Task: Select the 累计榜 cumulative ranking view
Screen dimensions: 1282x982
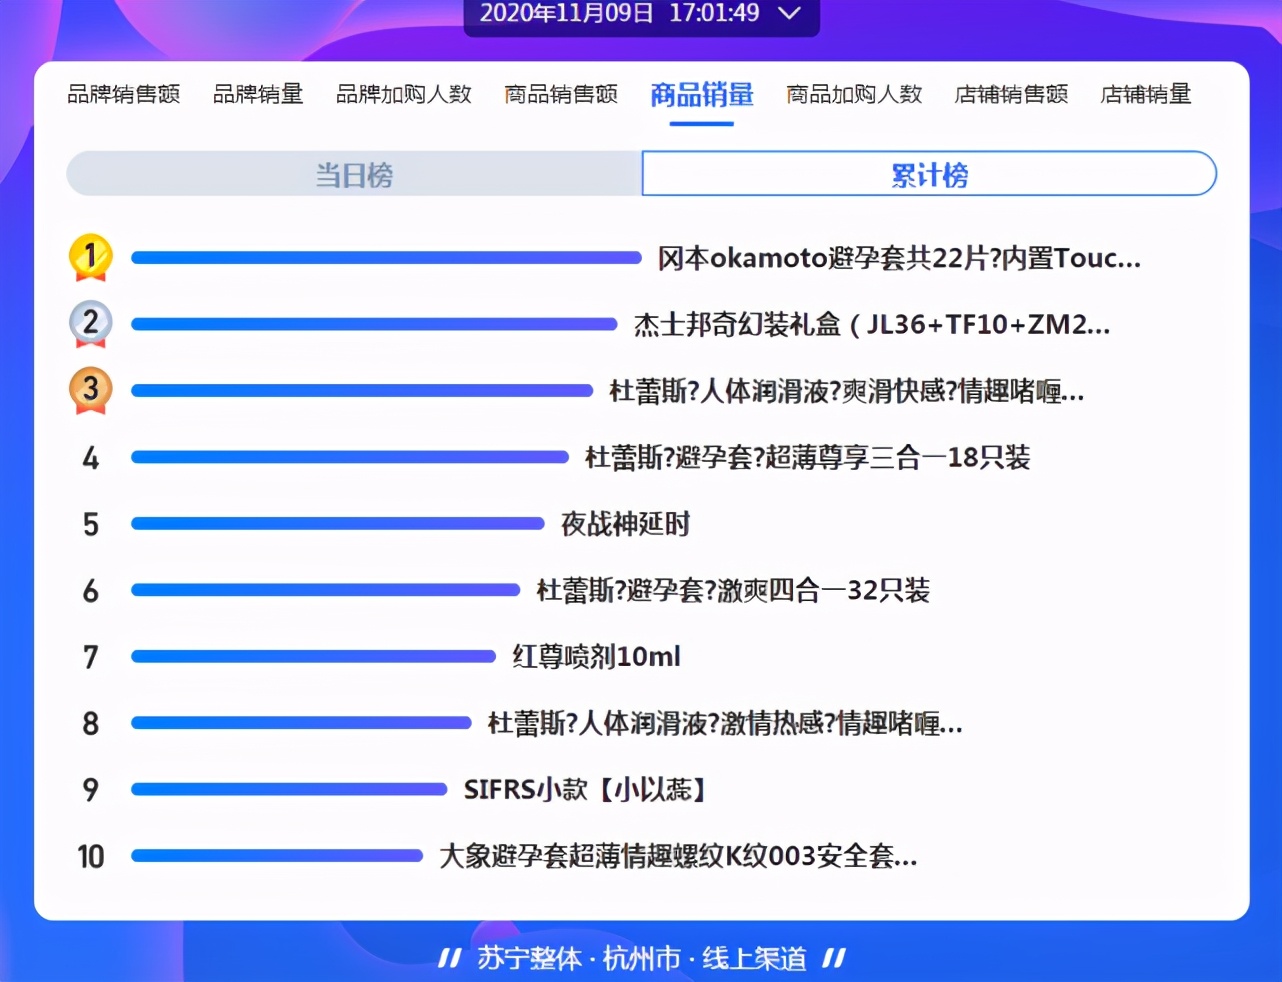Action: [929, 174]
